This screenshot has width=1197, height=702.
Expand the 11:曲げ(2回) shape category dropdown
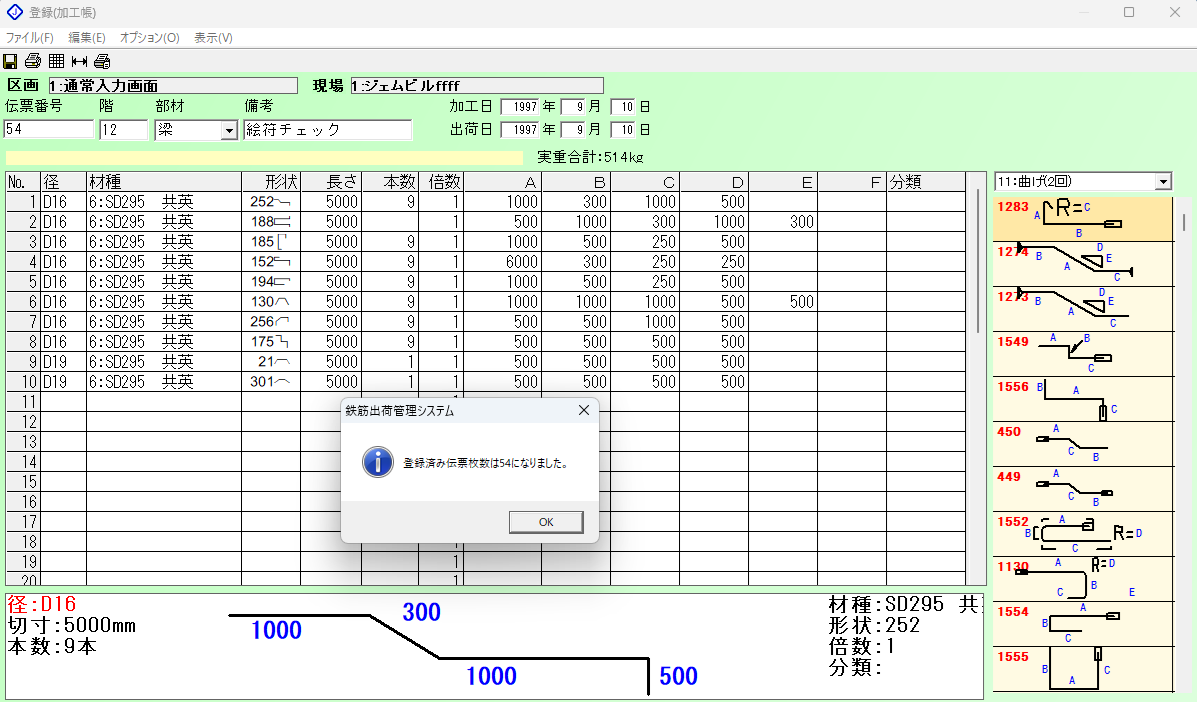[x=1162, y=182]
